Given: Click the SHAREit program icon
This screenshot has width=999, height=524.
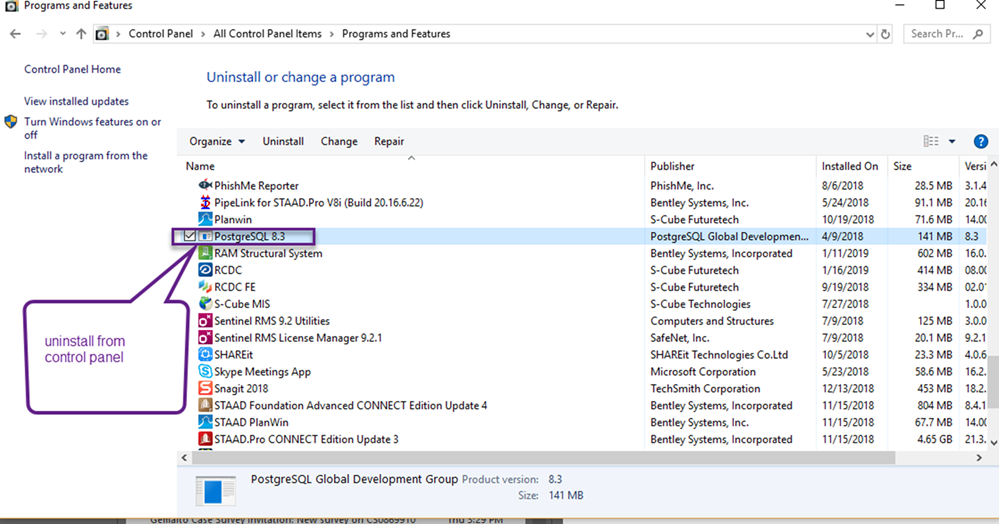Looking at the screenshot, I should point(205,355).
